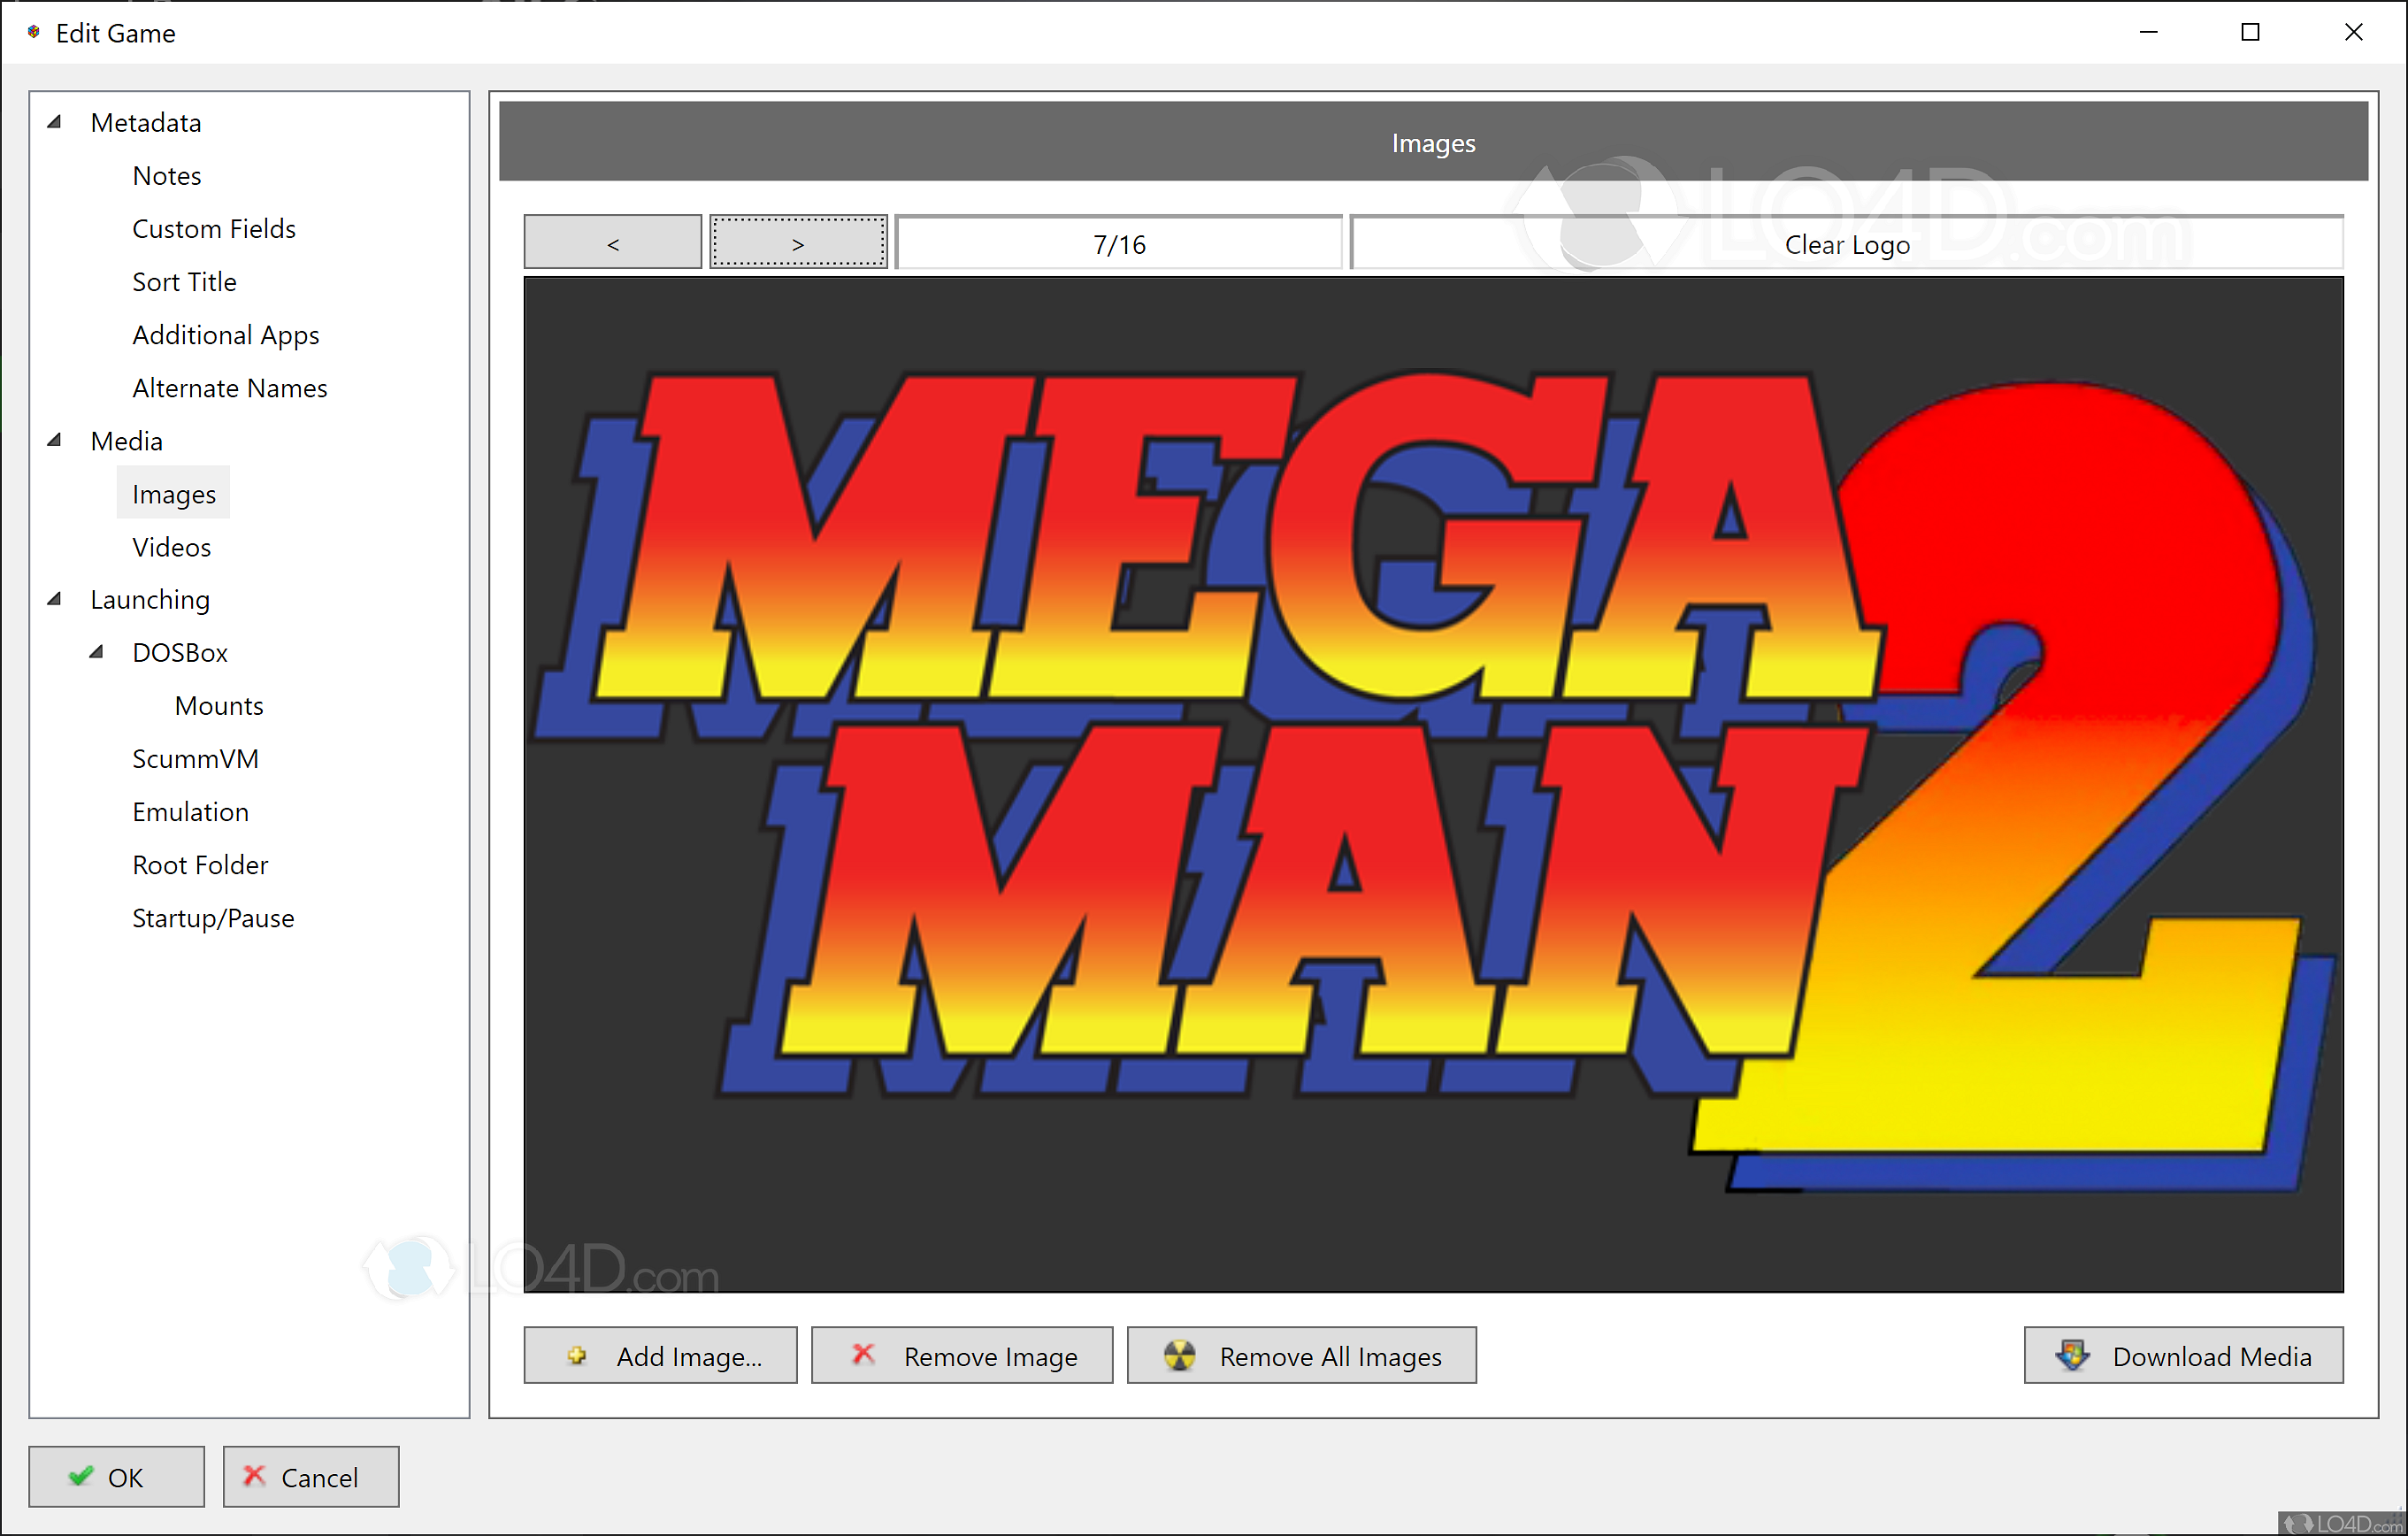The image size is (2408, 1536).
Task: Select Videos in the sidebar
Action: pos(171,547)
